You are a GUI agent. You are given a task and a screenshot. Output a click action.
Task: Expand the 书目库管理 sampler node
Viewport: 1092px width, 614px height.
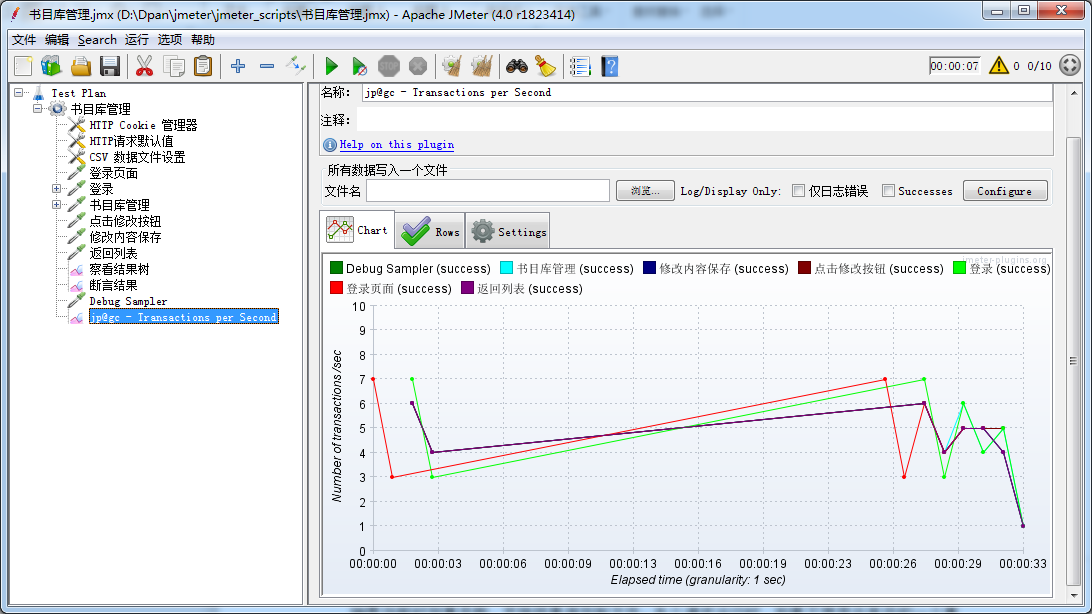coord(56,205)
